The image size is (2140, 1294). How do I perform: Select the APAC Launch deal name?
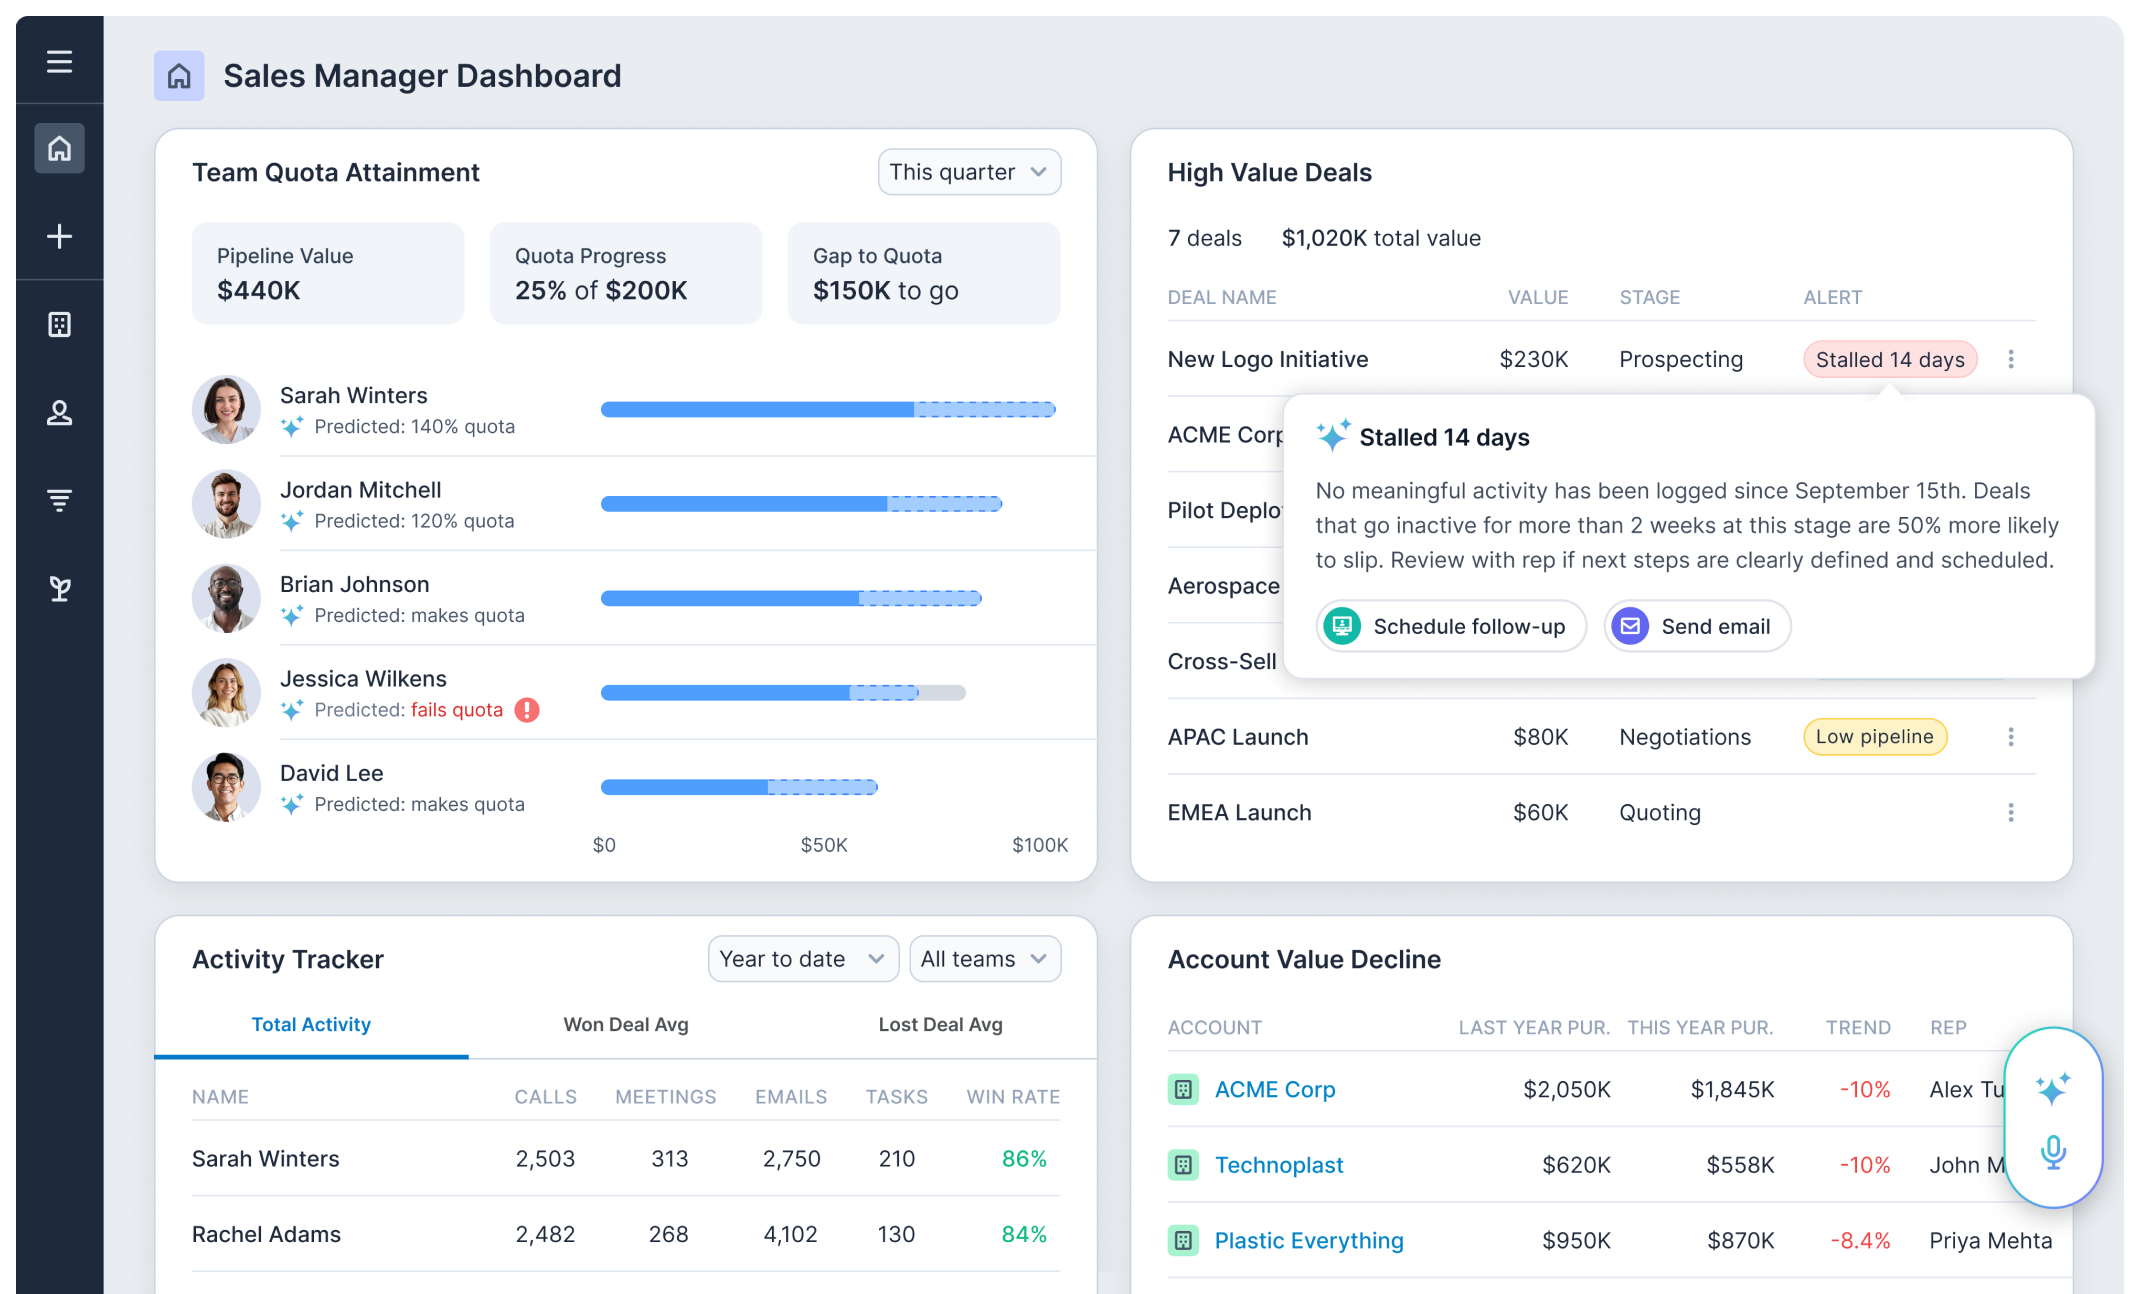tap(1238, 737)
